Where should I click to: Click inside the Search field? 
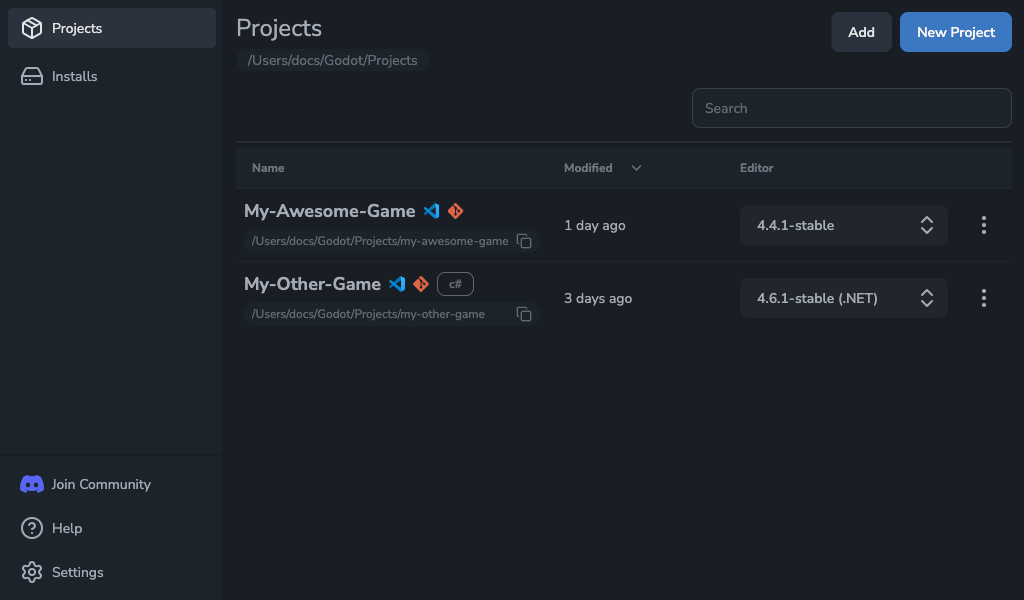(851, 108)
